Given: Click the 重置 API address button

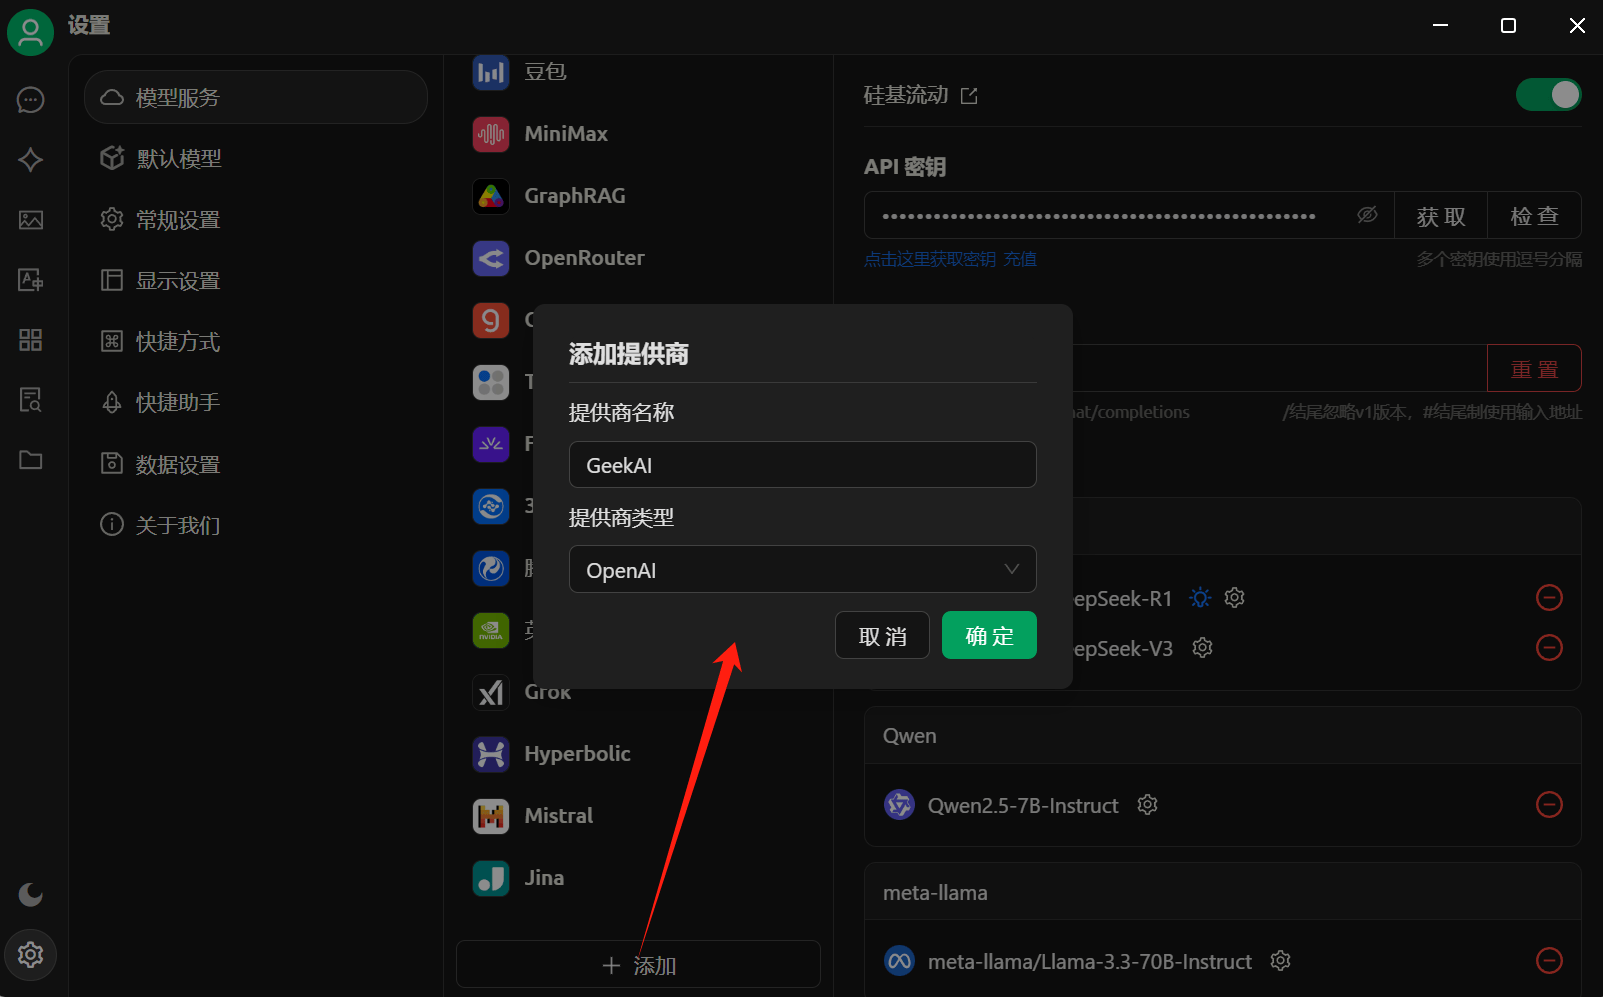Looking at the screenshot, I should pyautogui.click(x=1534, y=369).
